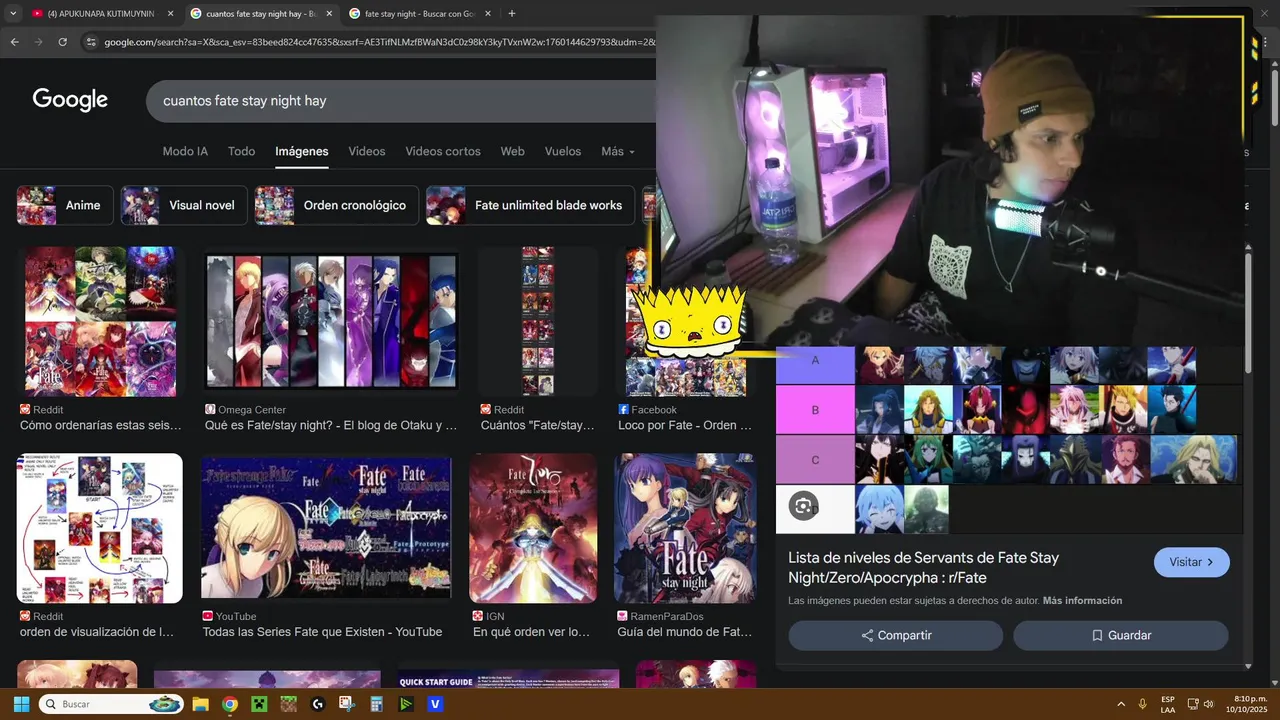Open the Windows Start menu
Viewport: 1280px width, 720px height.
[x=21, y=704]
